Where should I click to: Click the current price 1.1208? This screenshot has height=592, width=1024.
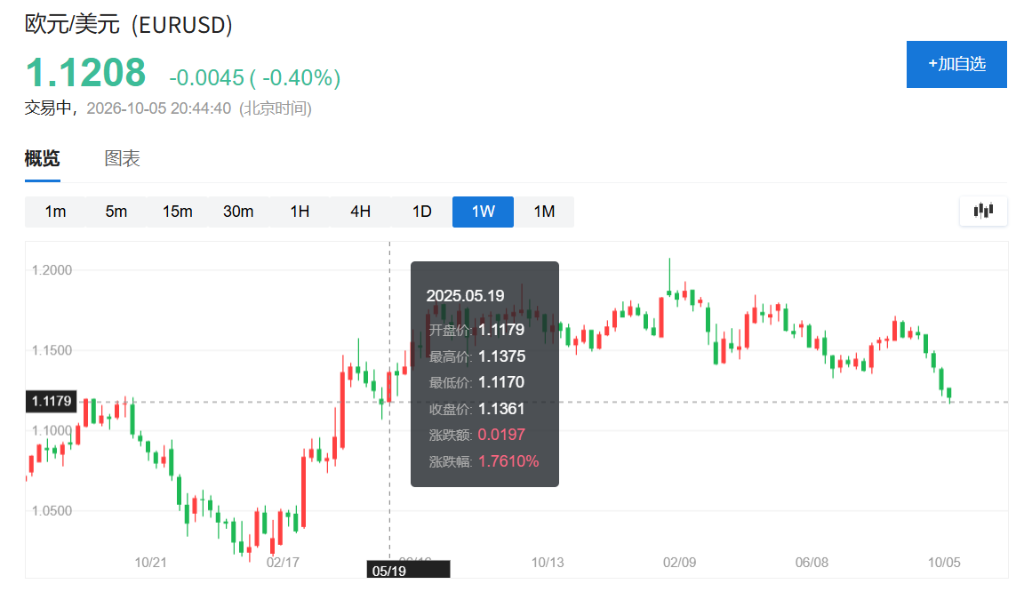point(86,72)
